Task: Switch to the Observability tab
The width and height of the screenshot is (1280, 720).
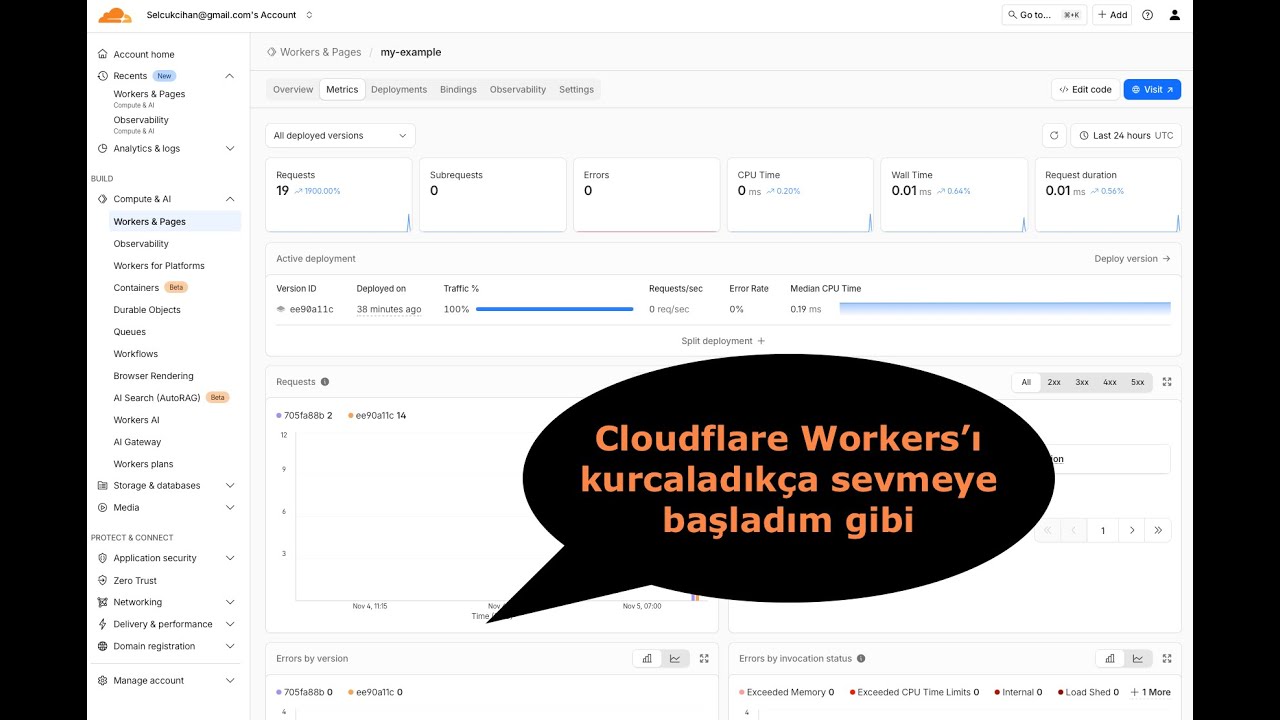Action: (518, 89)
